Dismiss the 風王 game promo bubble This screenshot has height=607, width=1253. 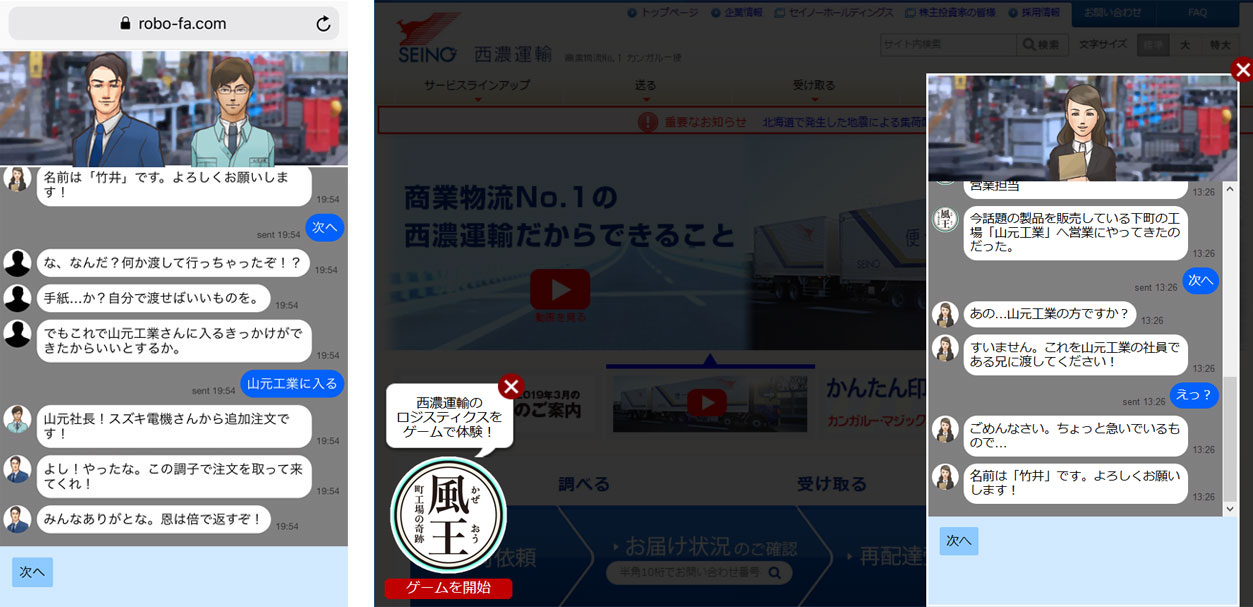pyautogui.click(x=511, y=387)
